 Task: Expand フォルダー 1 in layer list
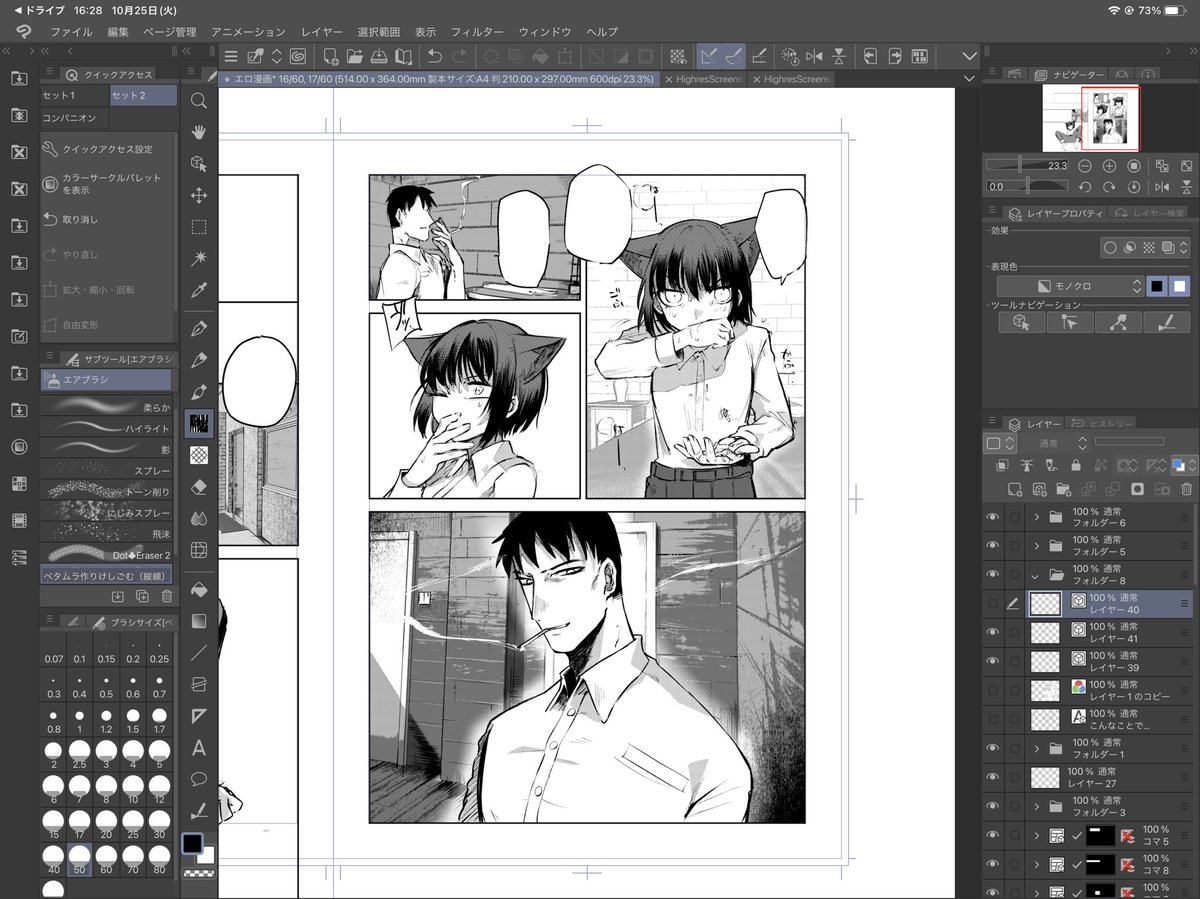coord(1037,748)
